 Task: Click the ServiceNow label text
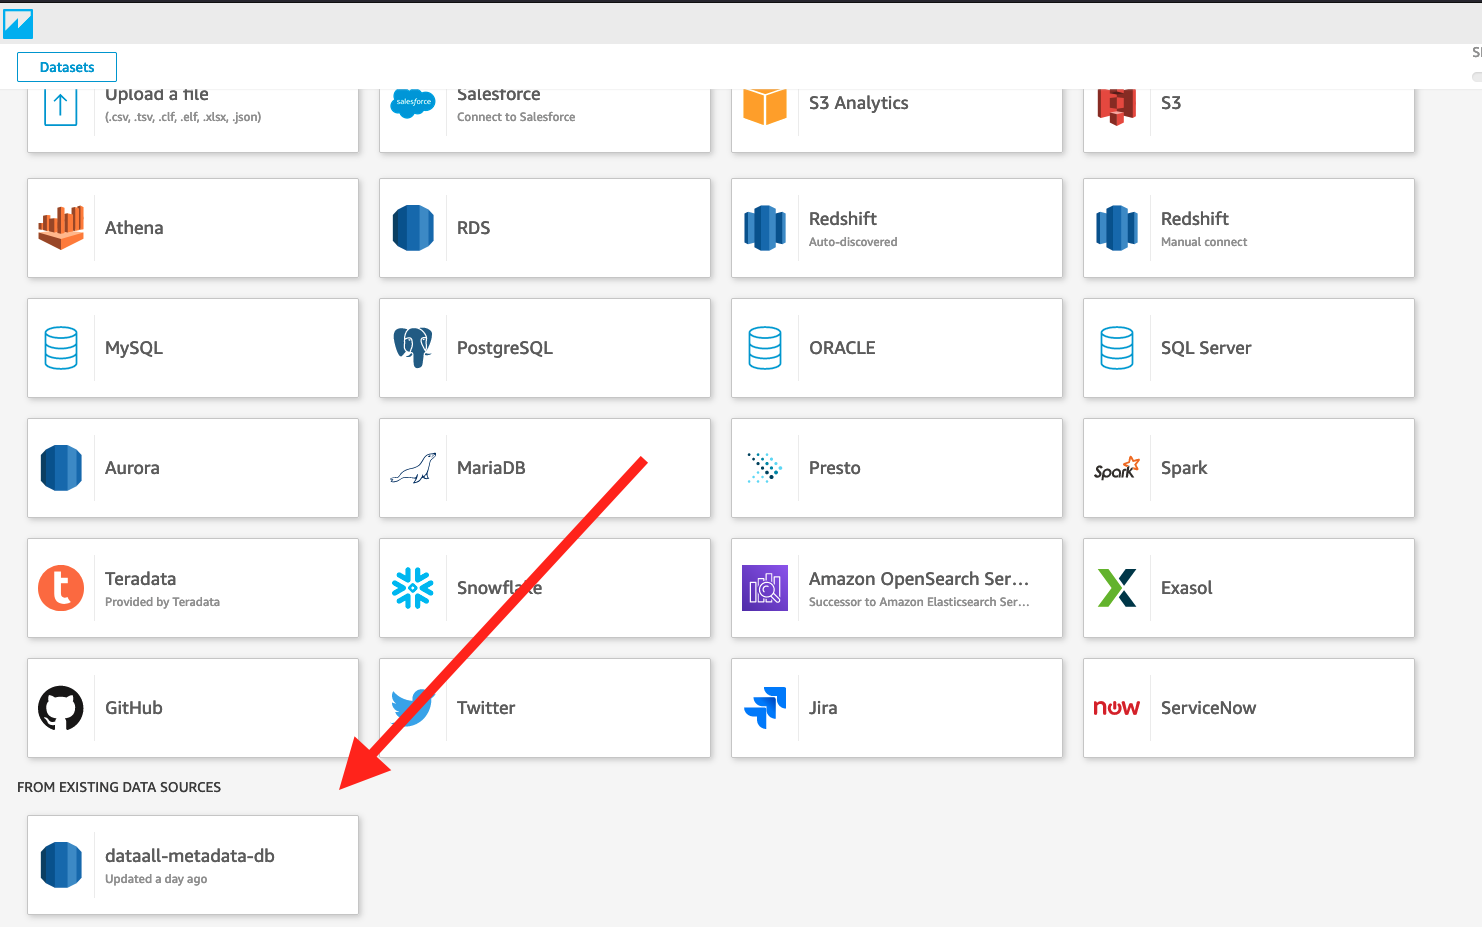pos(1208,708)
